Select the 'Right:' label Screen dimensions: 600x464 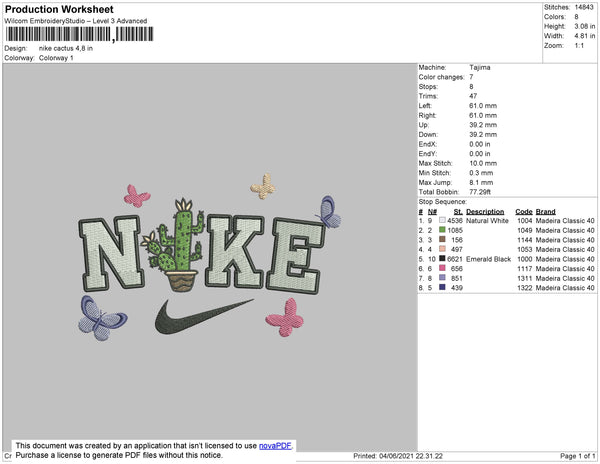427,115
